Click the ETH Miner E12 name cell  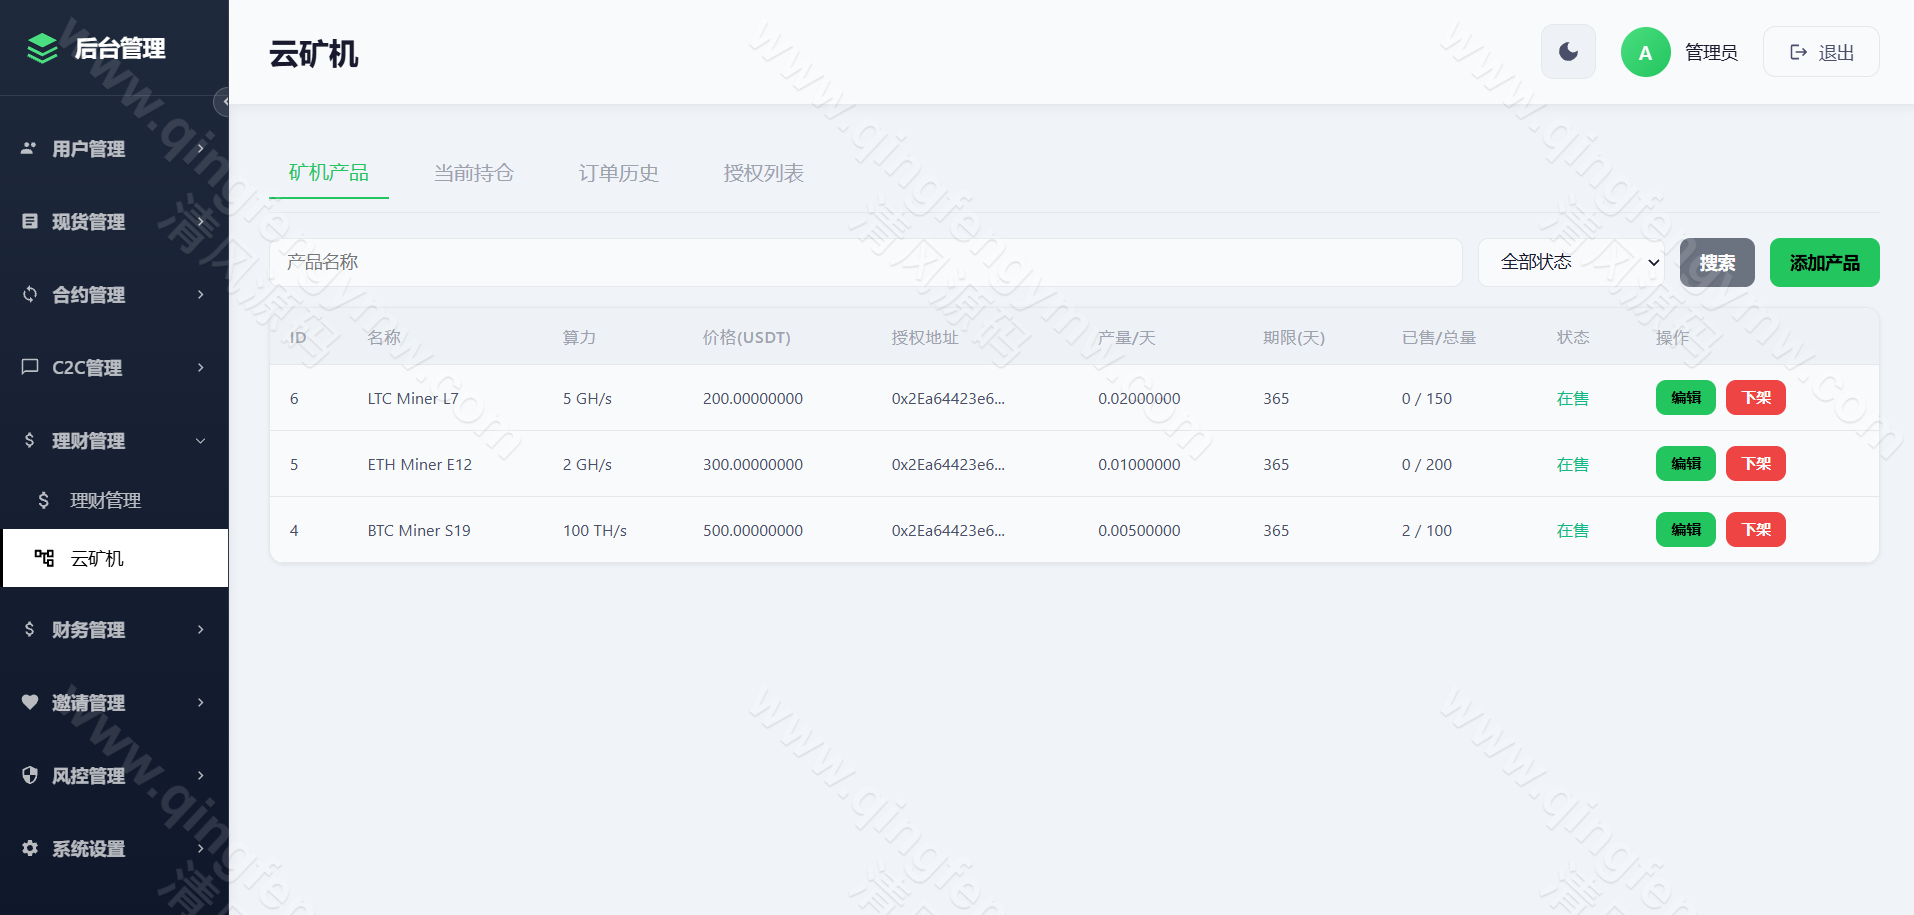(x=420, y=464)
